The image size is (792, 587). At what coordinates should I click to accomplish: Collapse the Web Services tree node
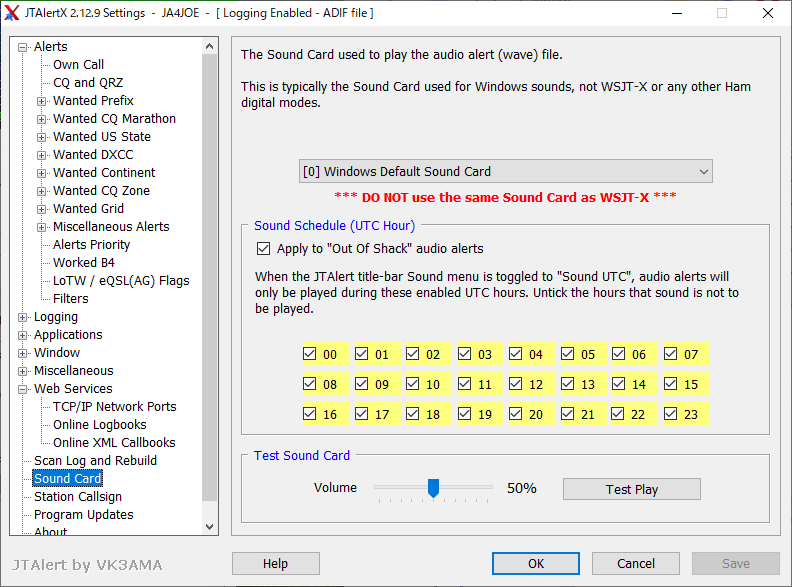click(x=22, y=389)
